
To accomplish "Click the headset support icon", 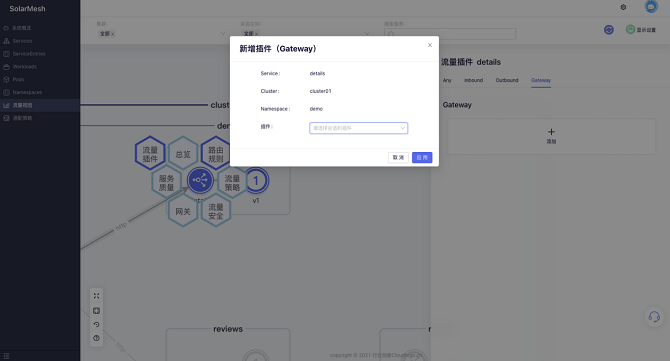I will (x=654, y=317).
